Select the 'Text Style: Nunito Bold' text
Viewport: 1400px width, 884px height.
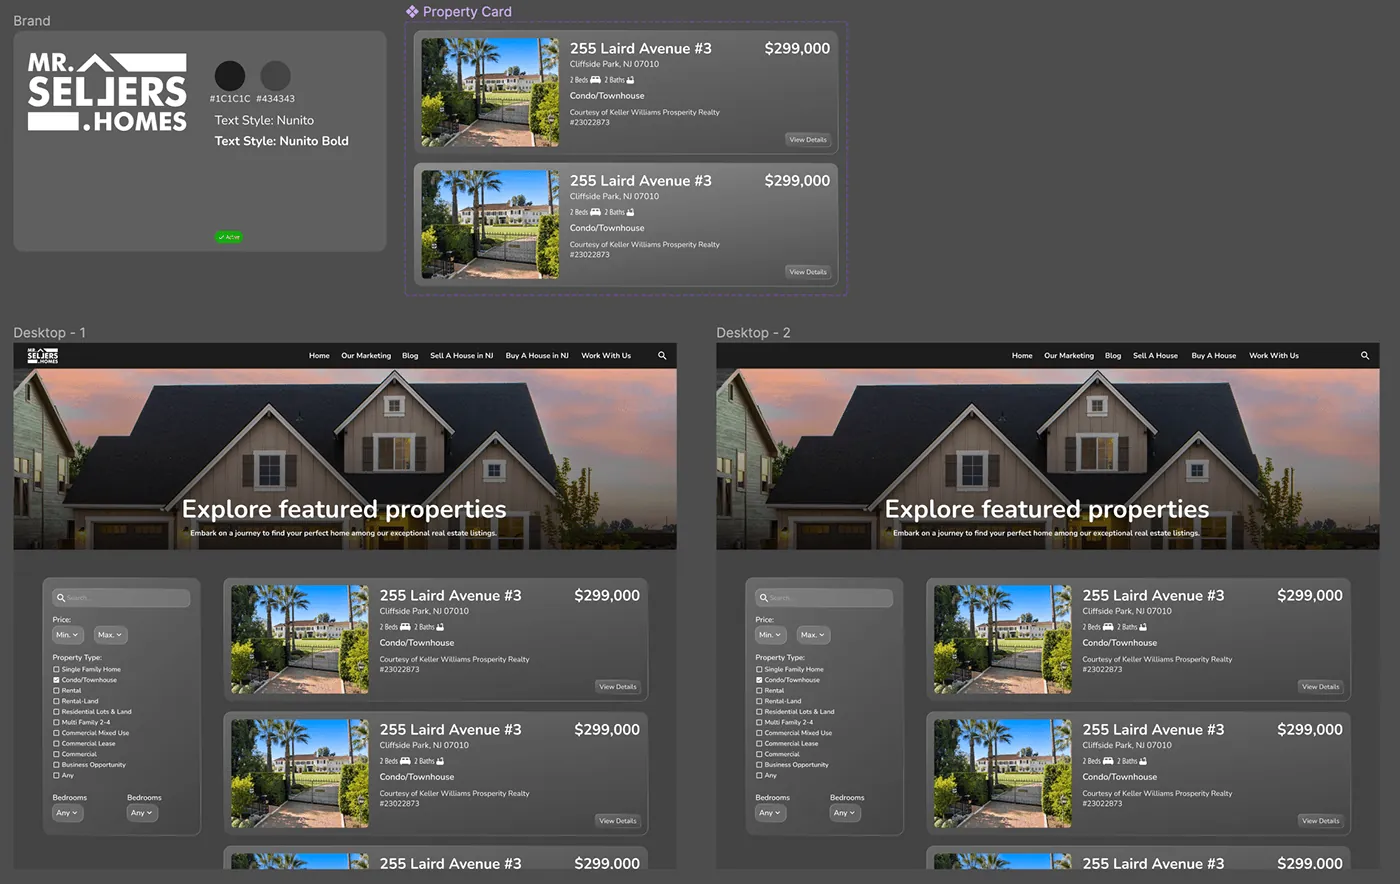(282, 141)
